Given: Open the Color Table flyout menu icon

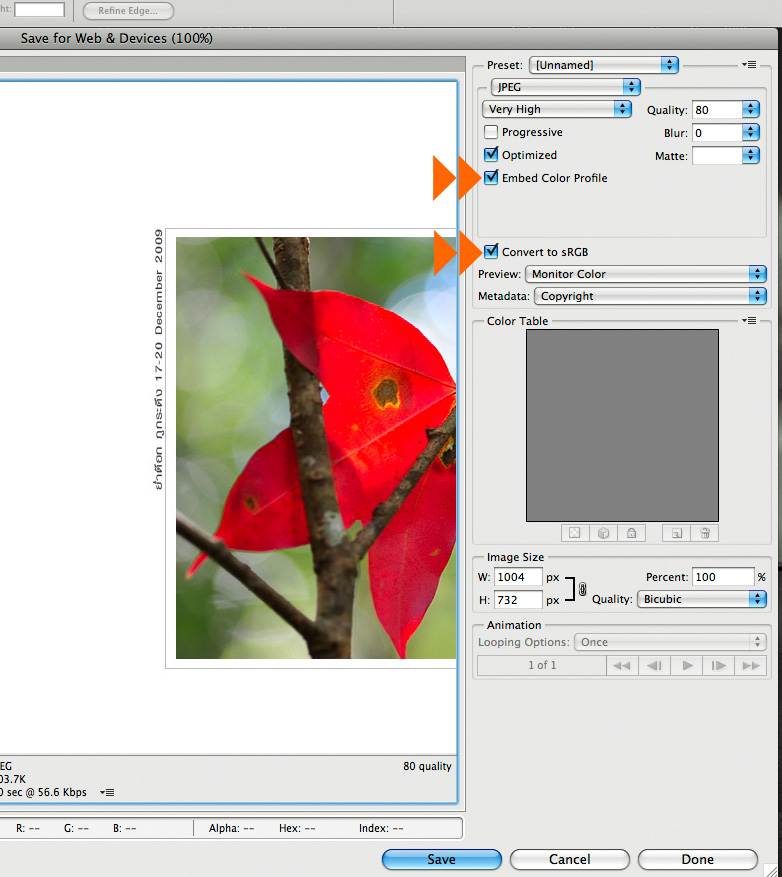Looking at the screenshot, I should (750, 321).
